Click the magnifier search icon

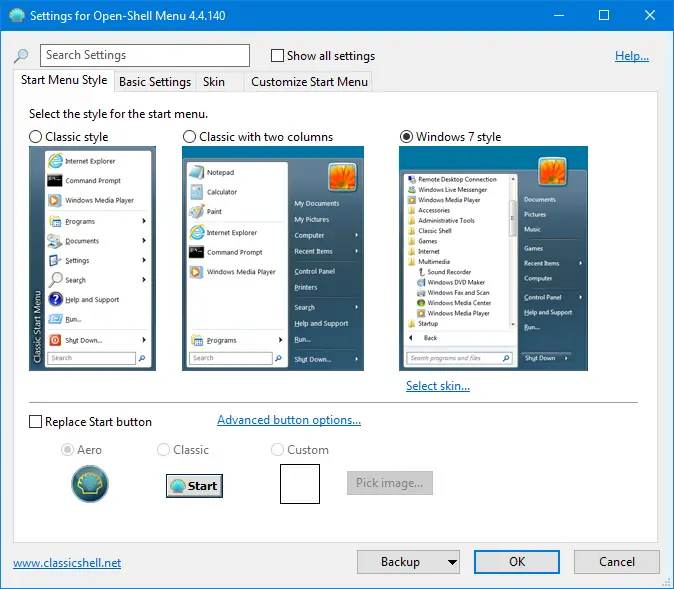(x=21, y=56)
